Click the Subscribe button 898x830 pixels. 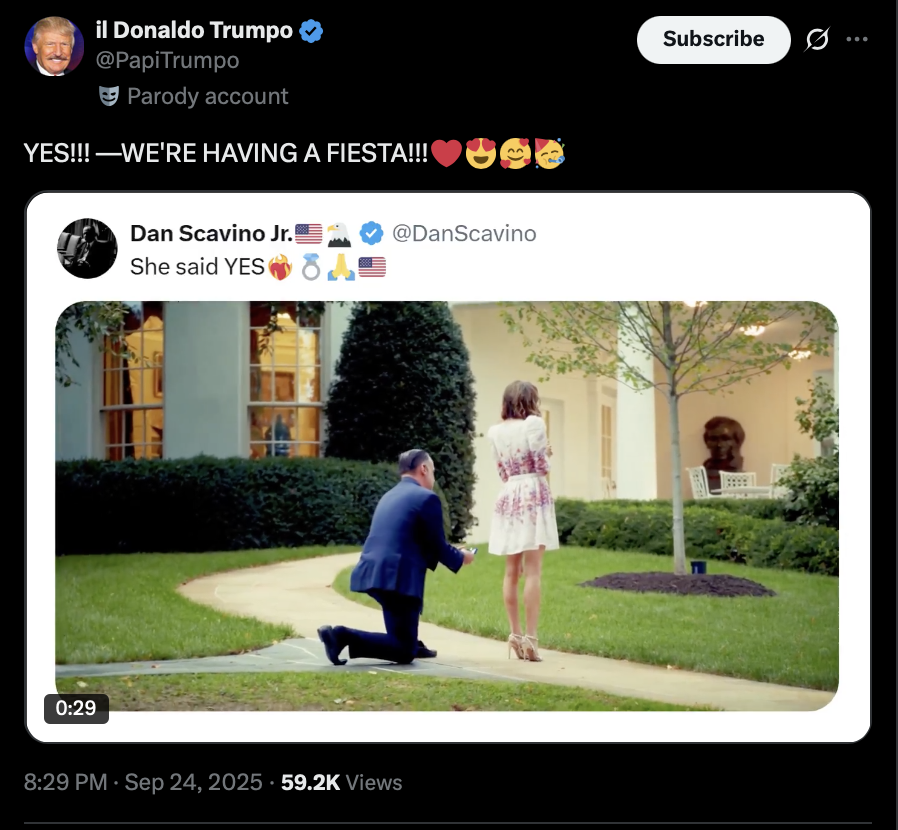(714, 40)
